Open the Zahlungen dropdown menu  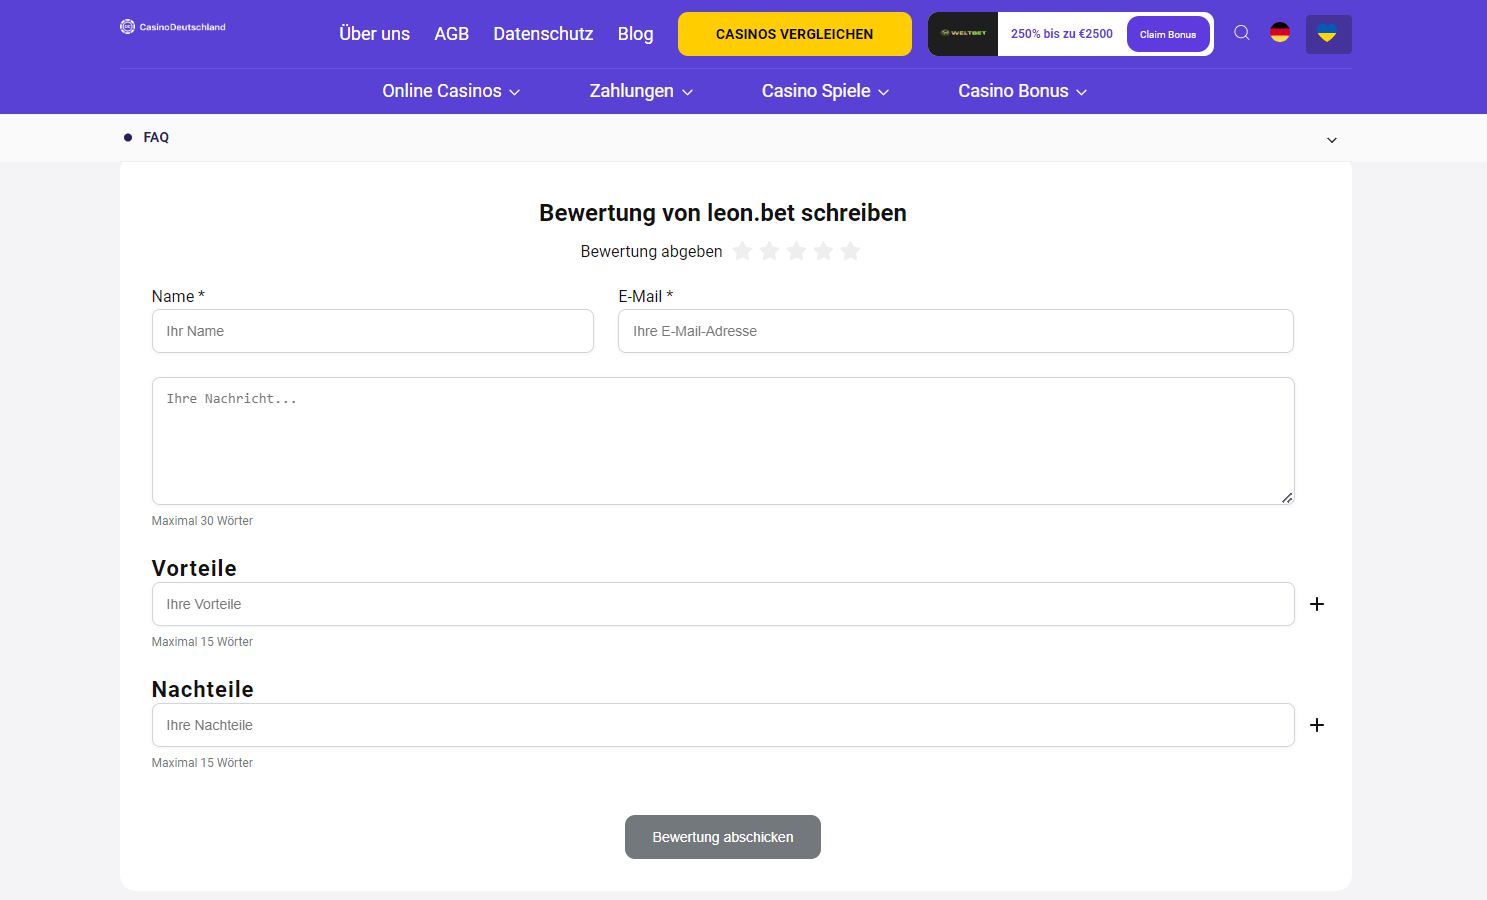click(x=641, y=91)
